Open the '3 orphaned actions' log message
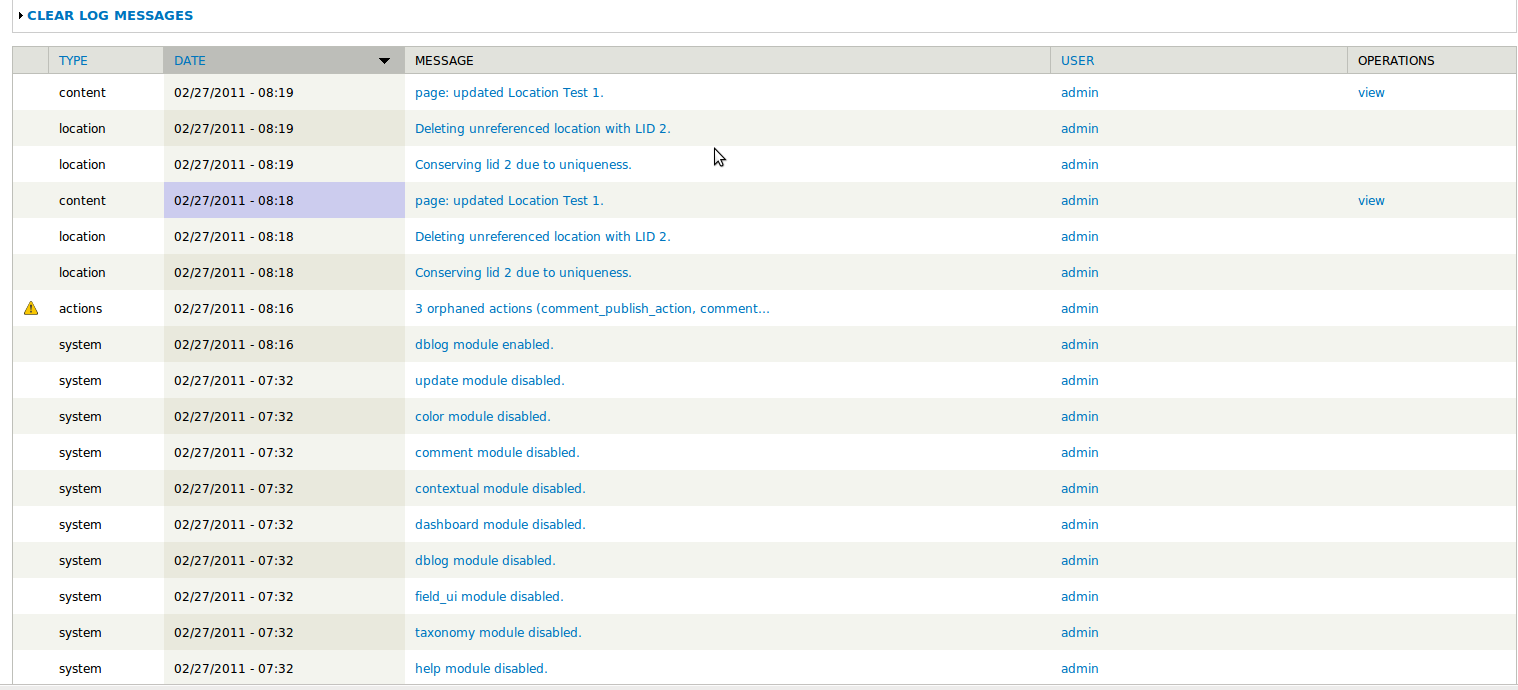Screen dimensions: 1518x690 coord(592,308)
